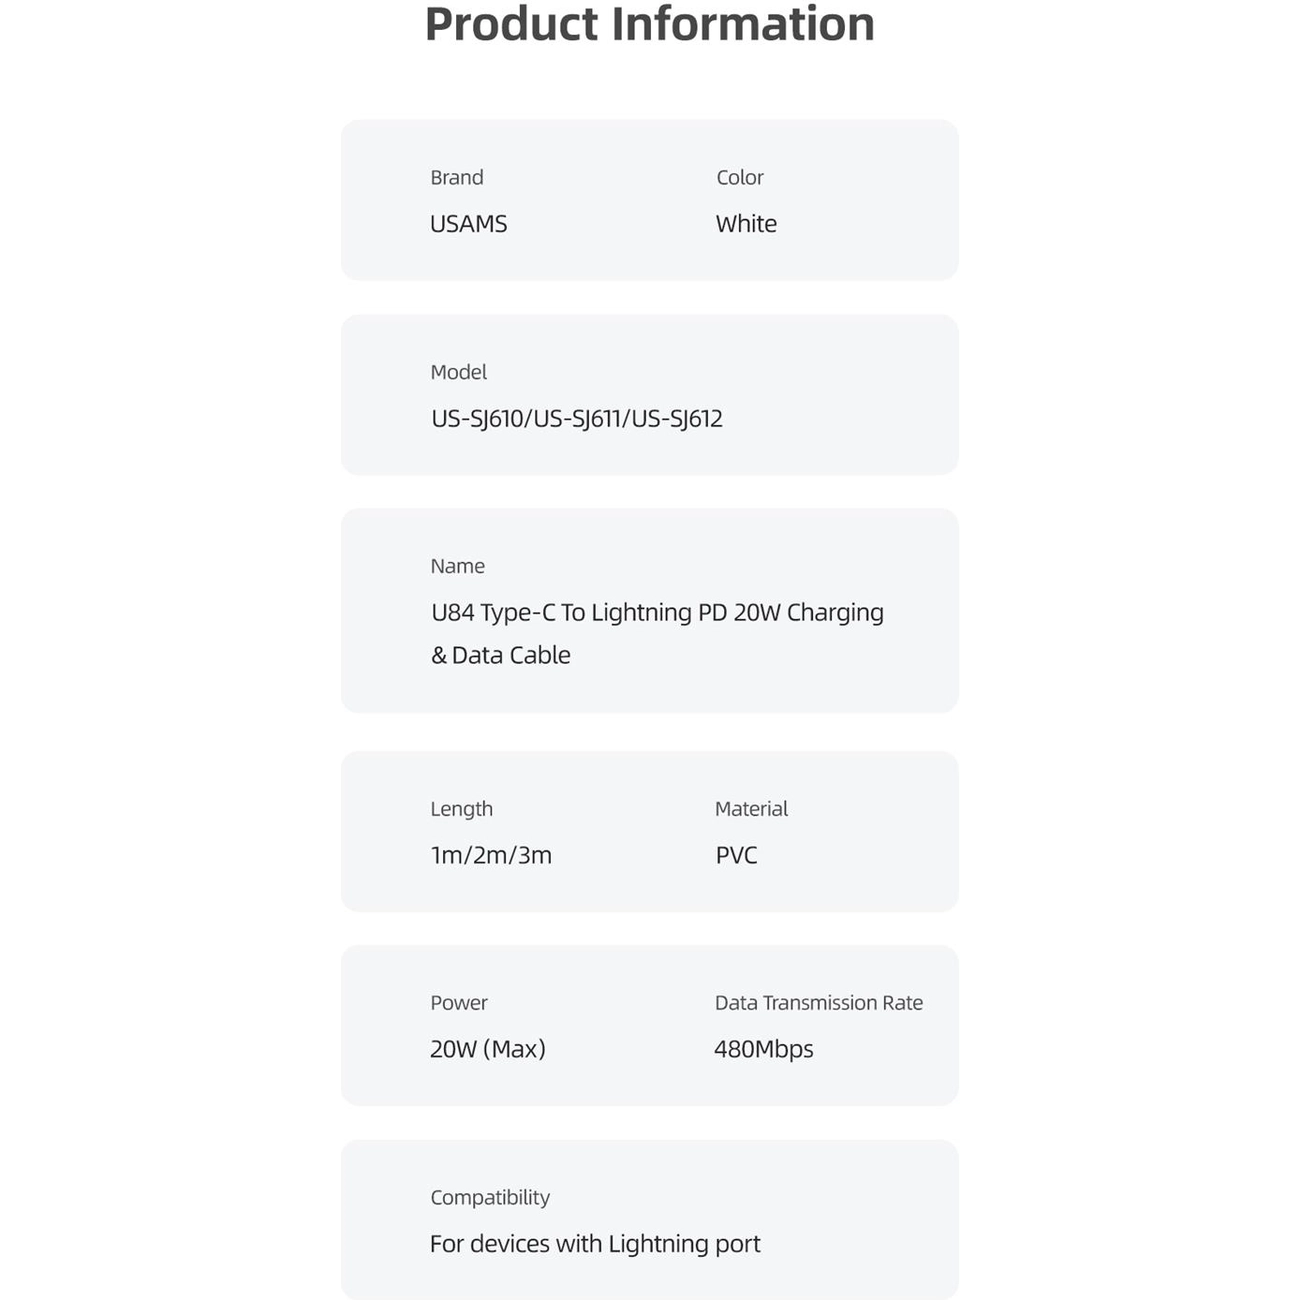Click the PVC material value
The image size is (1300, 1300).
click(x=737, y=855)
